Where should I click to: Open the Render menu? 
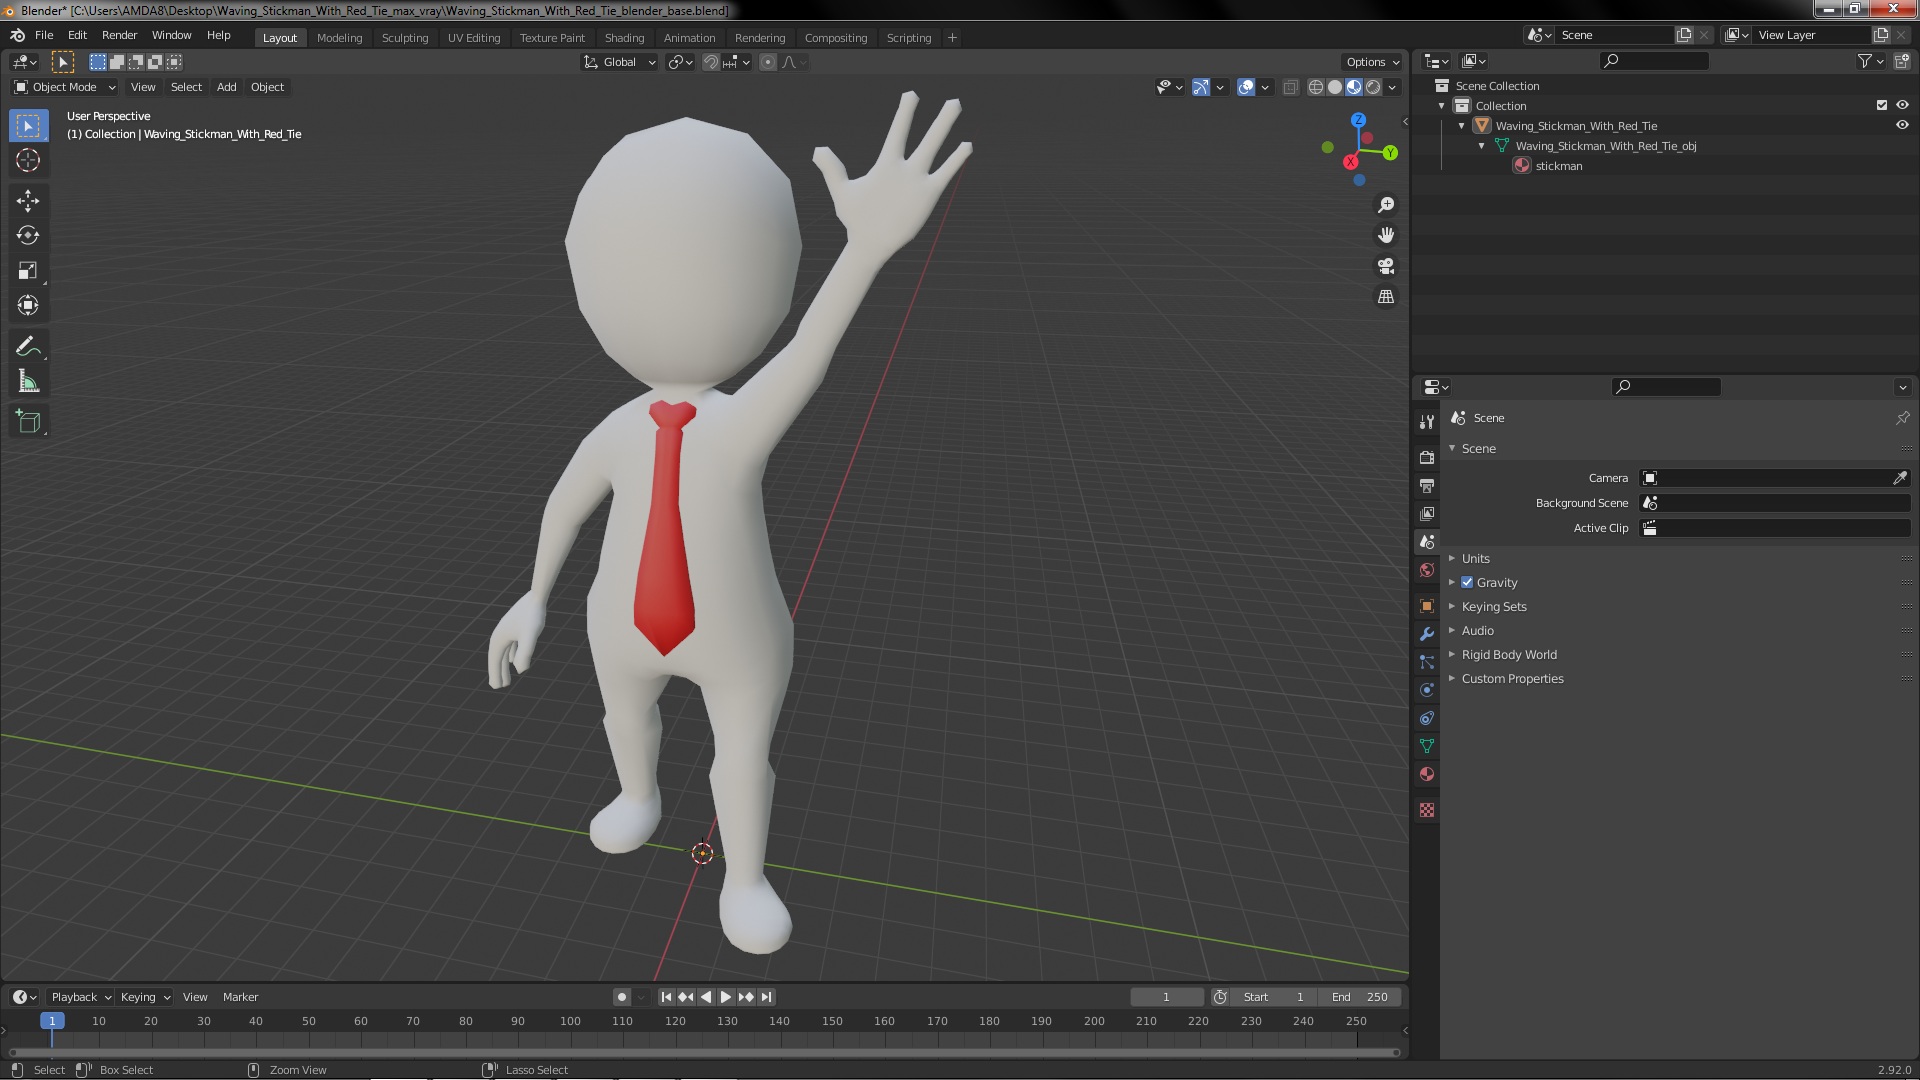coord(119,35)
